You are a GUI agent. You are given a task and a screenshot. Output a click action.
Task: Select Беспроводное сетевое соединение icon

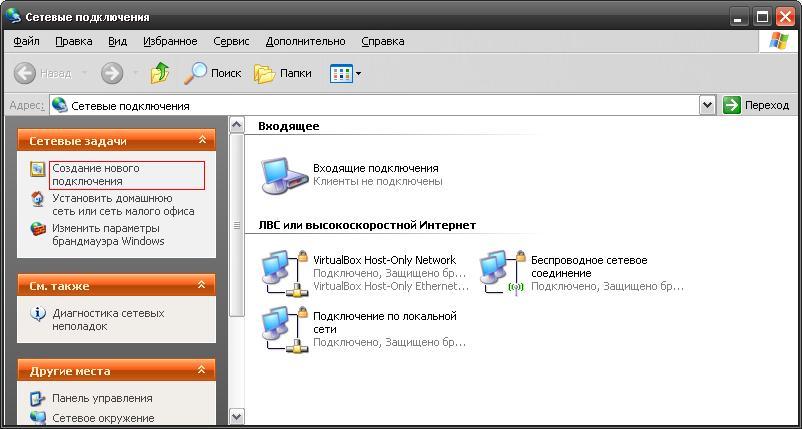503,274
